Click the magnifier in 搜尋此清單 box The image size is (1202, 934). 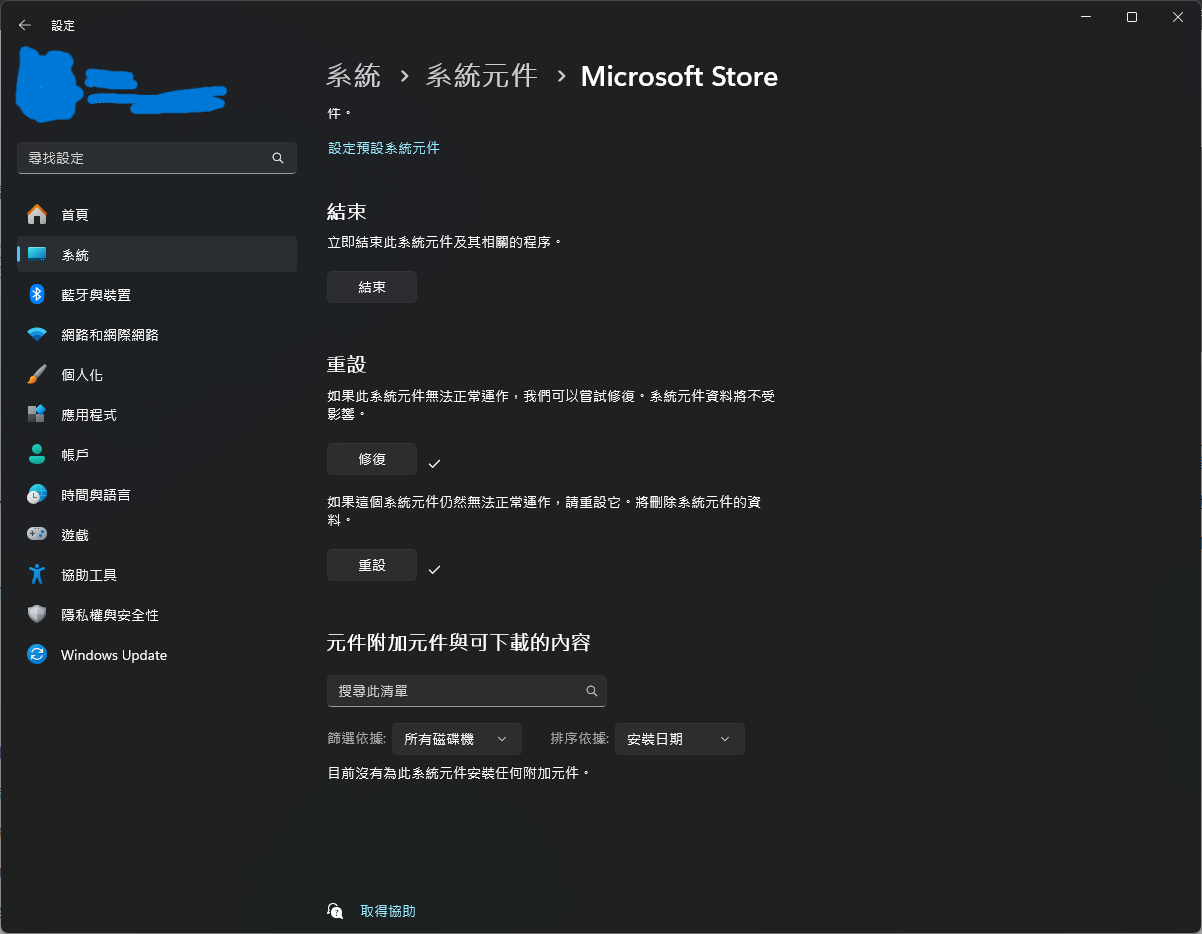pos(592,691)
